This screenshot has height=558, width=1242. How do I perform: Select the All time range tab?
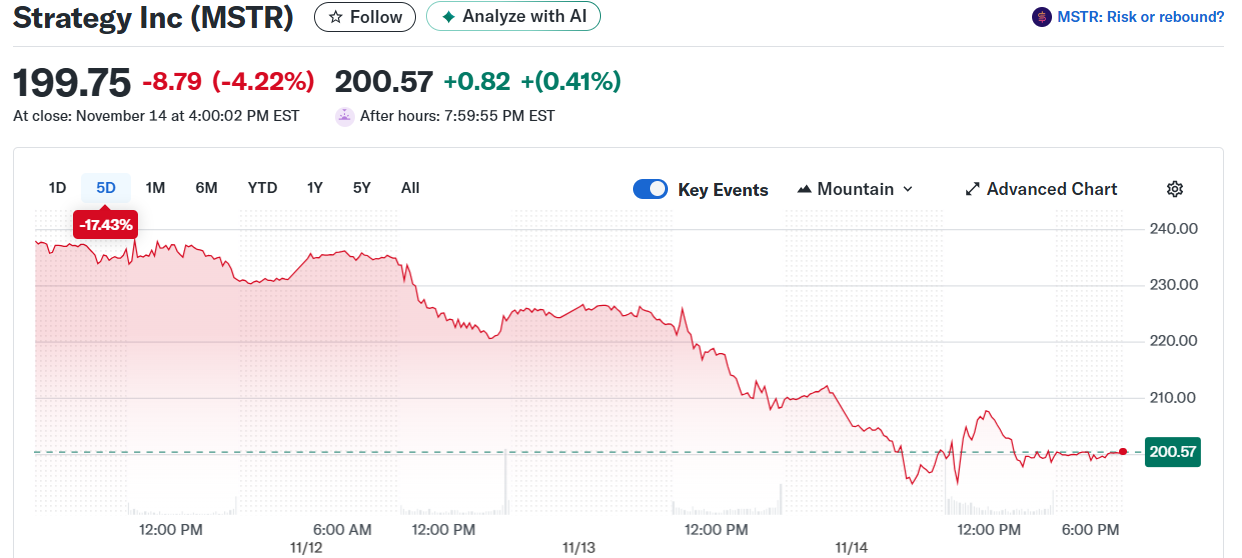click(x=410, y=188)
